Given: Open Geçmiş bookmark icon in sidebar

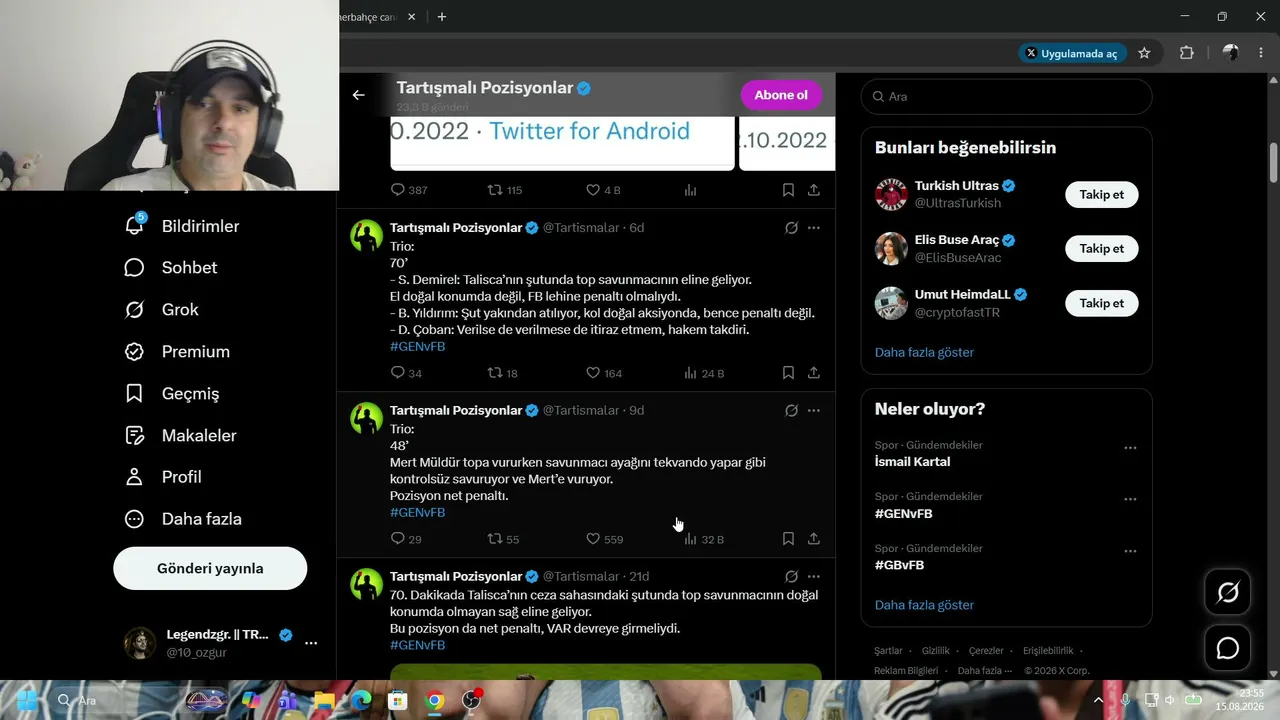Looking at the screenshot, I should click(134, 394).
